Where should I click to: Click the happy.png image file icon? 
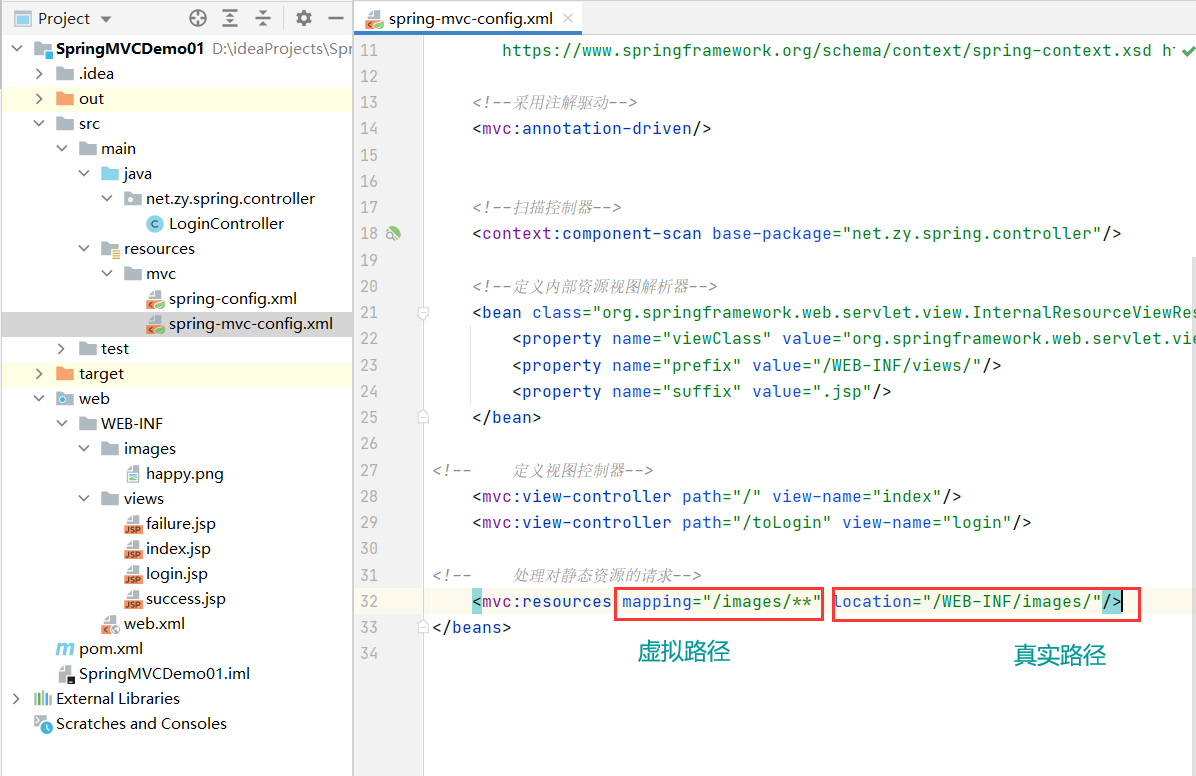(x=133, y=474)
